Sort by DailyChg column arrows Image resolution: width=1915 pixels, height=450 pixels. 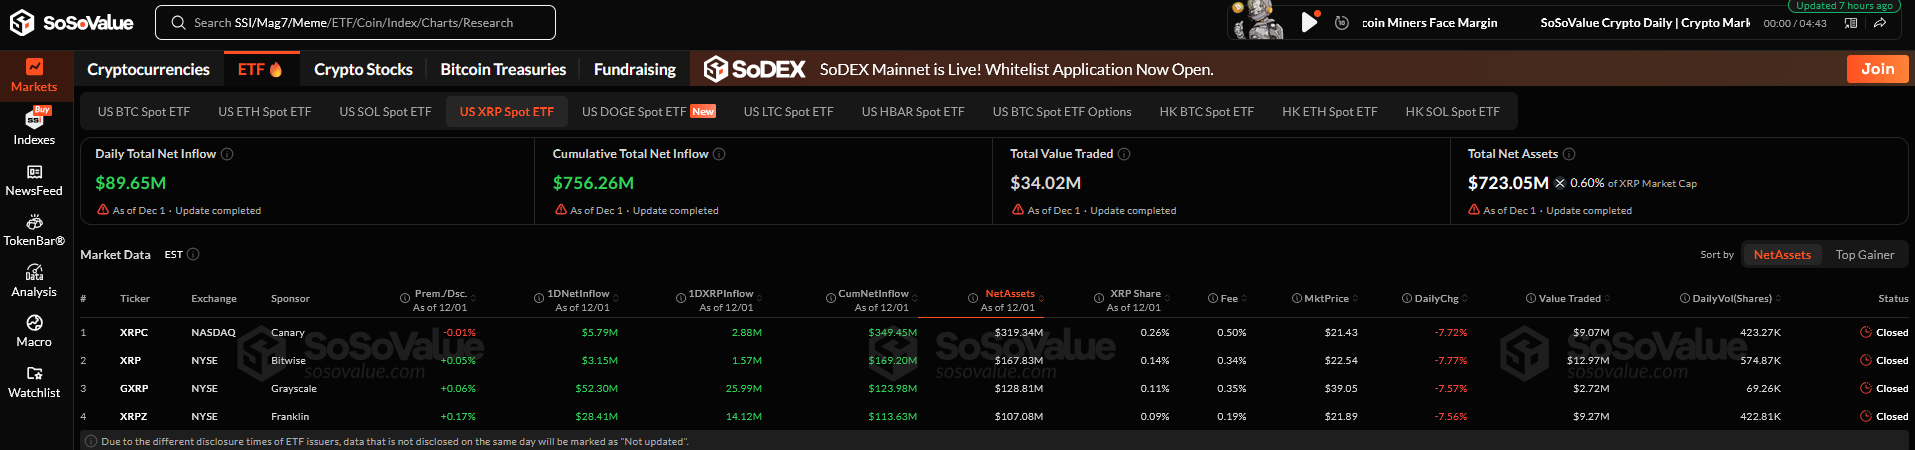point(1465,298)
